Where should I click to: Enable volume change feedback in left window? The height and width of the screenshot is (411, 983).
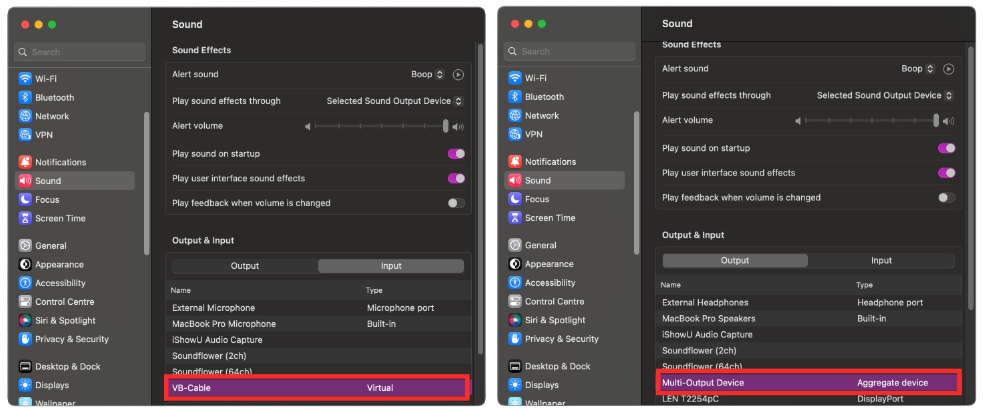tap(456, 203)
